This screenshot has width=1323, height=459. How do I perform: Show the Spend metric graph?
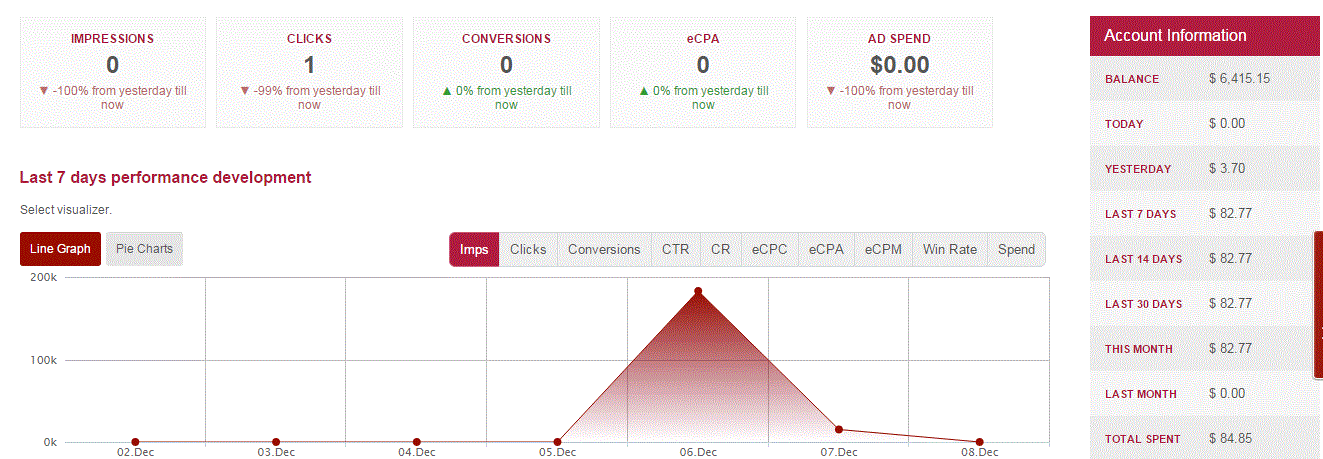(1016, 249)
